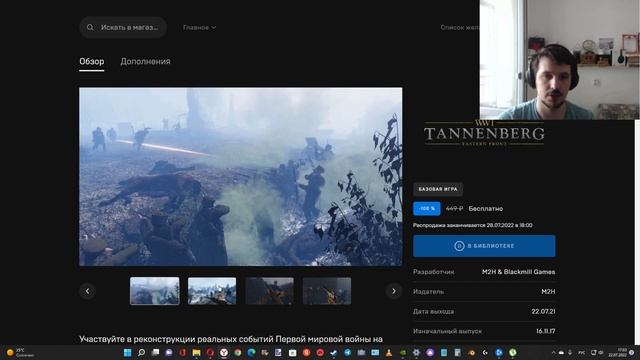Click the store search magnifier icon
The height and width of the screenshot is (360, 640).
(x=90, y=27)
